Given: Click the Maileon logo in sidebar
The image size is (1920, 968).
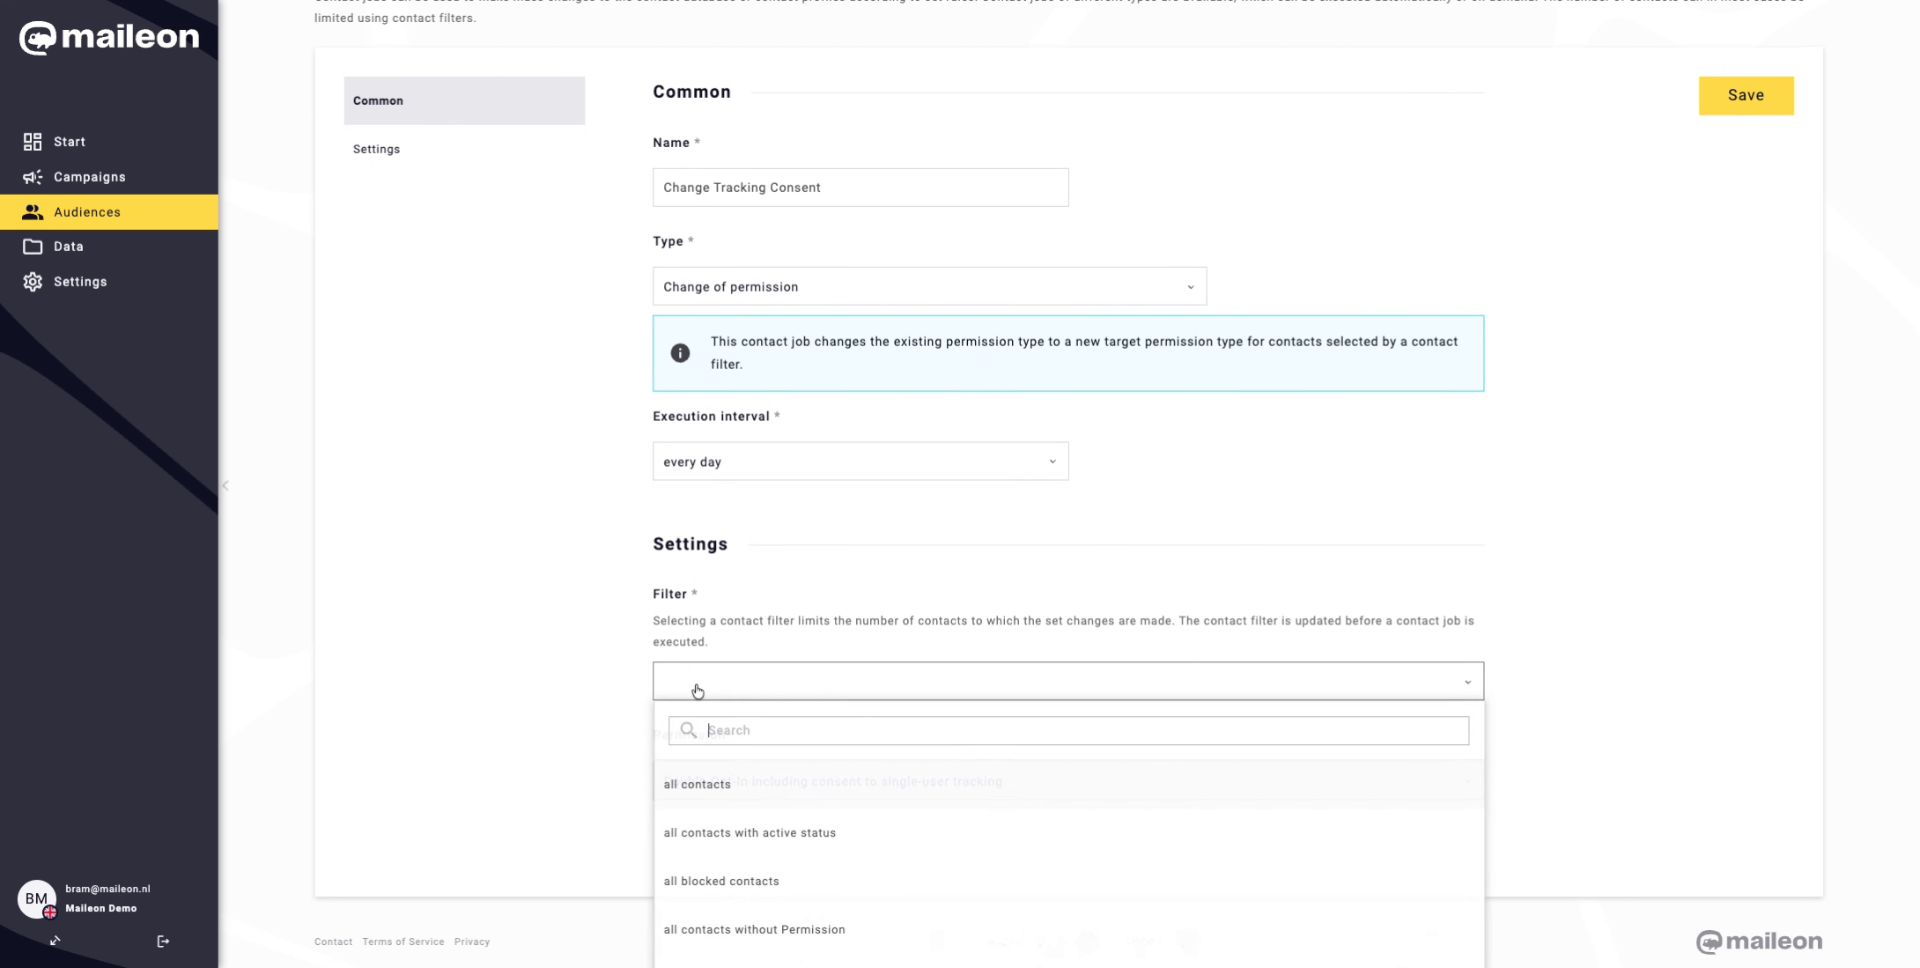Looking at the screenshot, I should 109,38.
